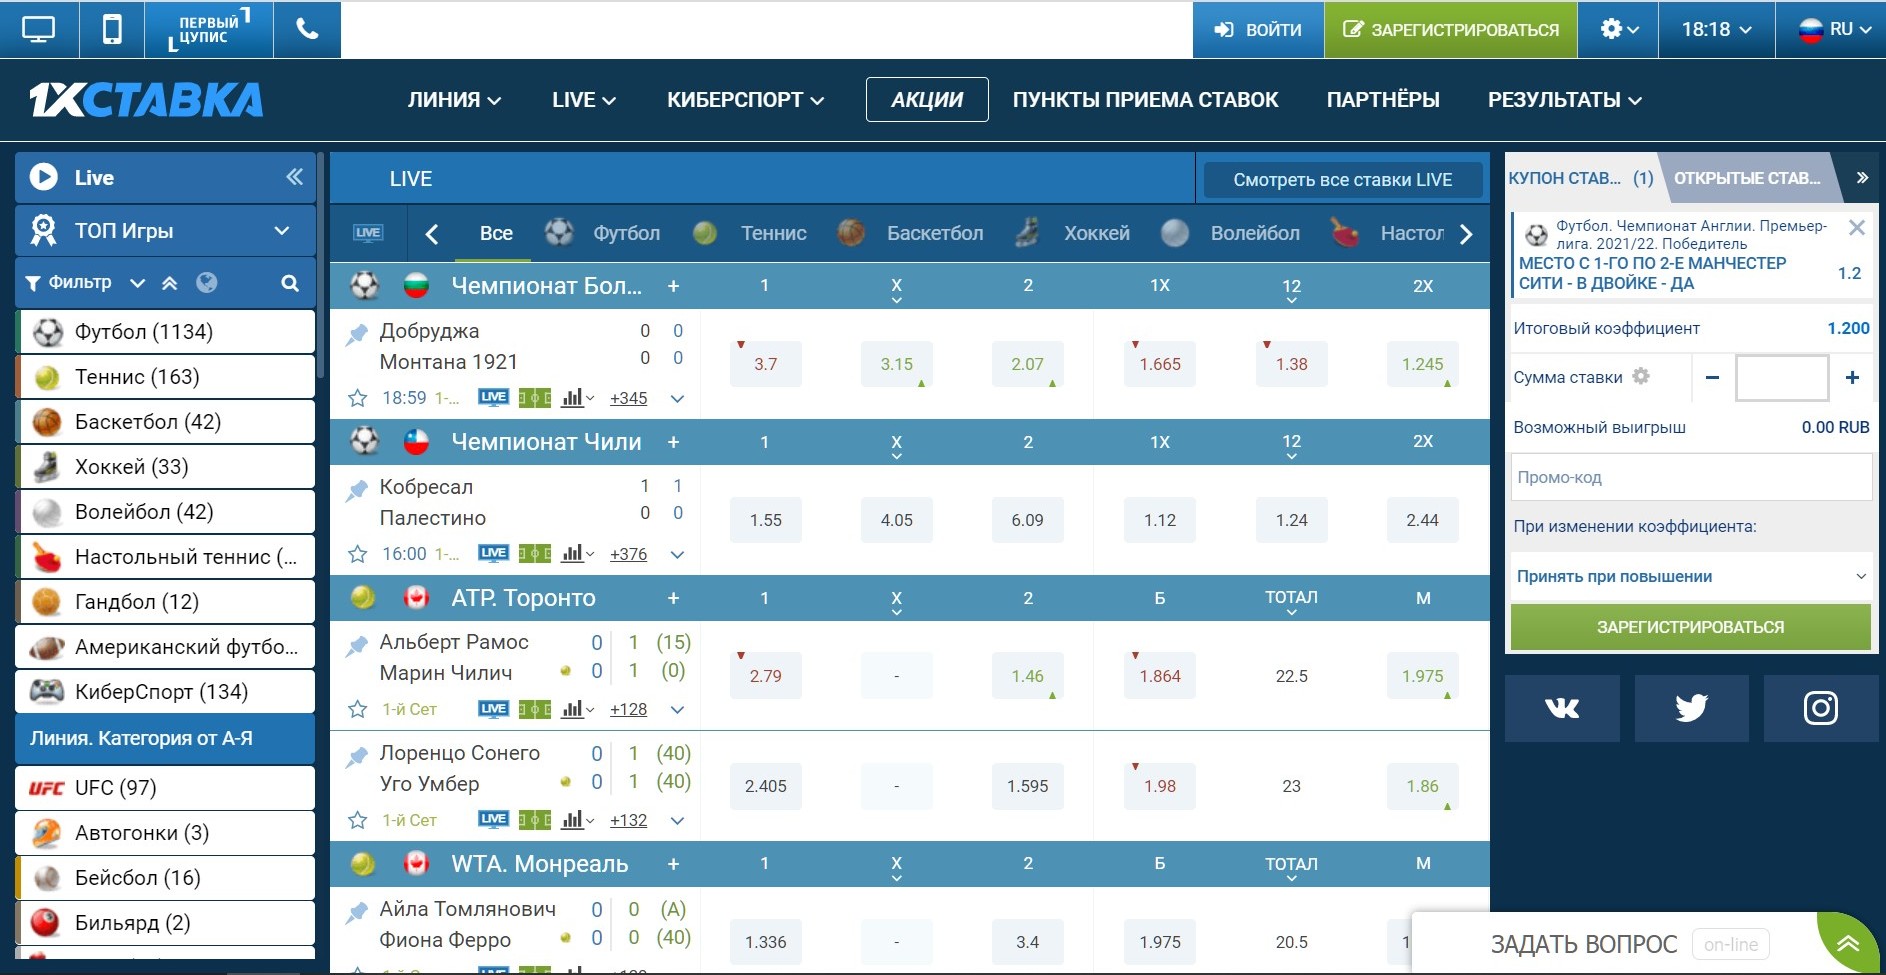Open Принять при повышении dropdown
The image size is (1886, 975).
pos(1691,576)
